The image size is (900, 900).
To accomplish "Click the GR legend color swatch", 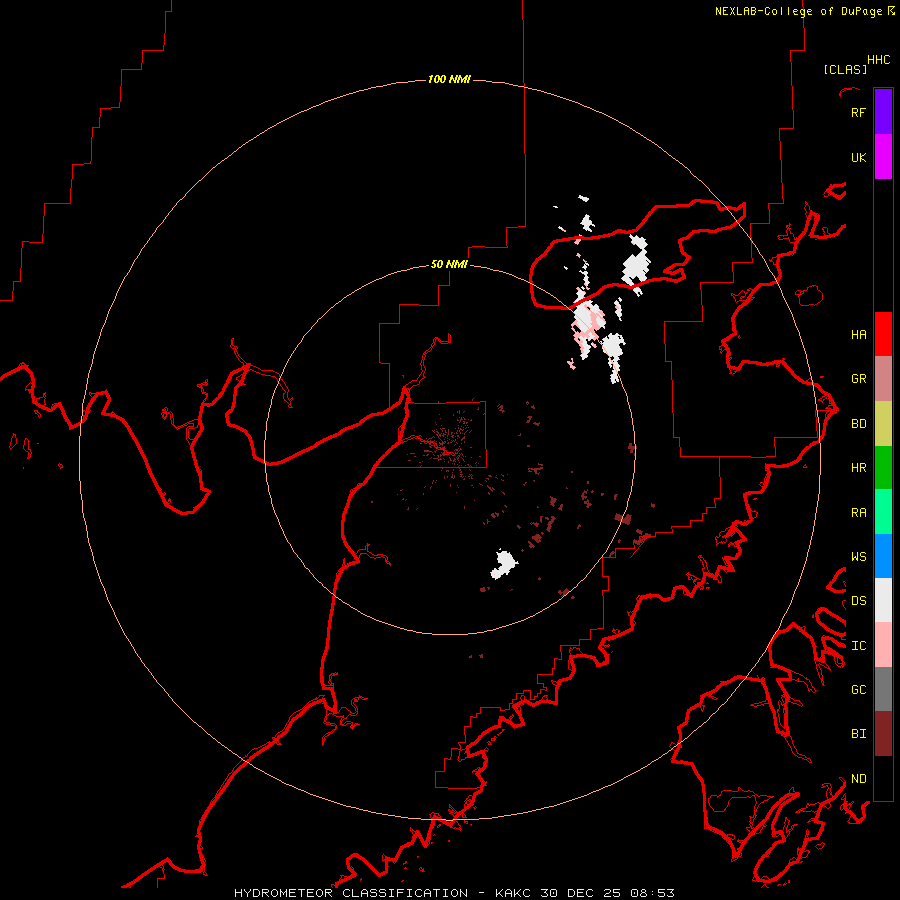I will click(883, 379).
